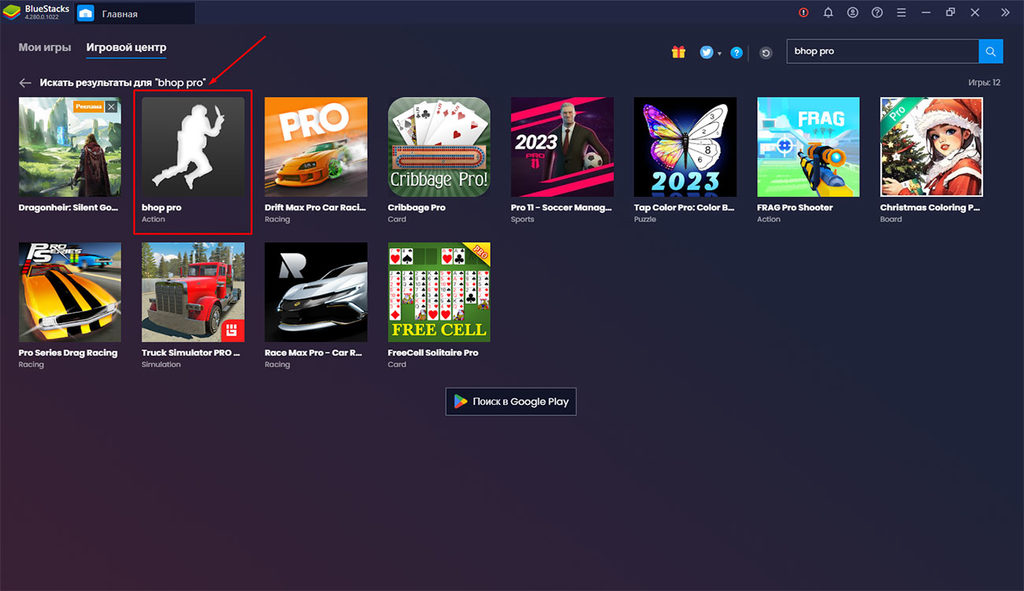Open the gift box rewards icon
The height and width of the screenshot is (591, 1024).
(679, 52)
